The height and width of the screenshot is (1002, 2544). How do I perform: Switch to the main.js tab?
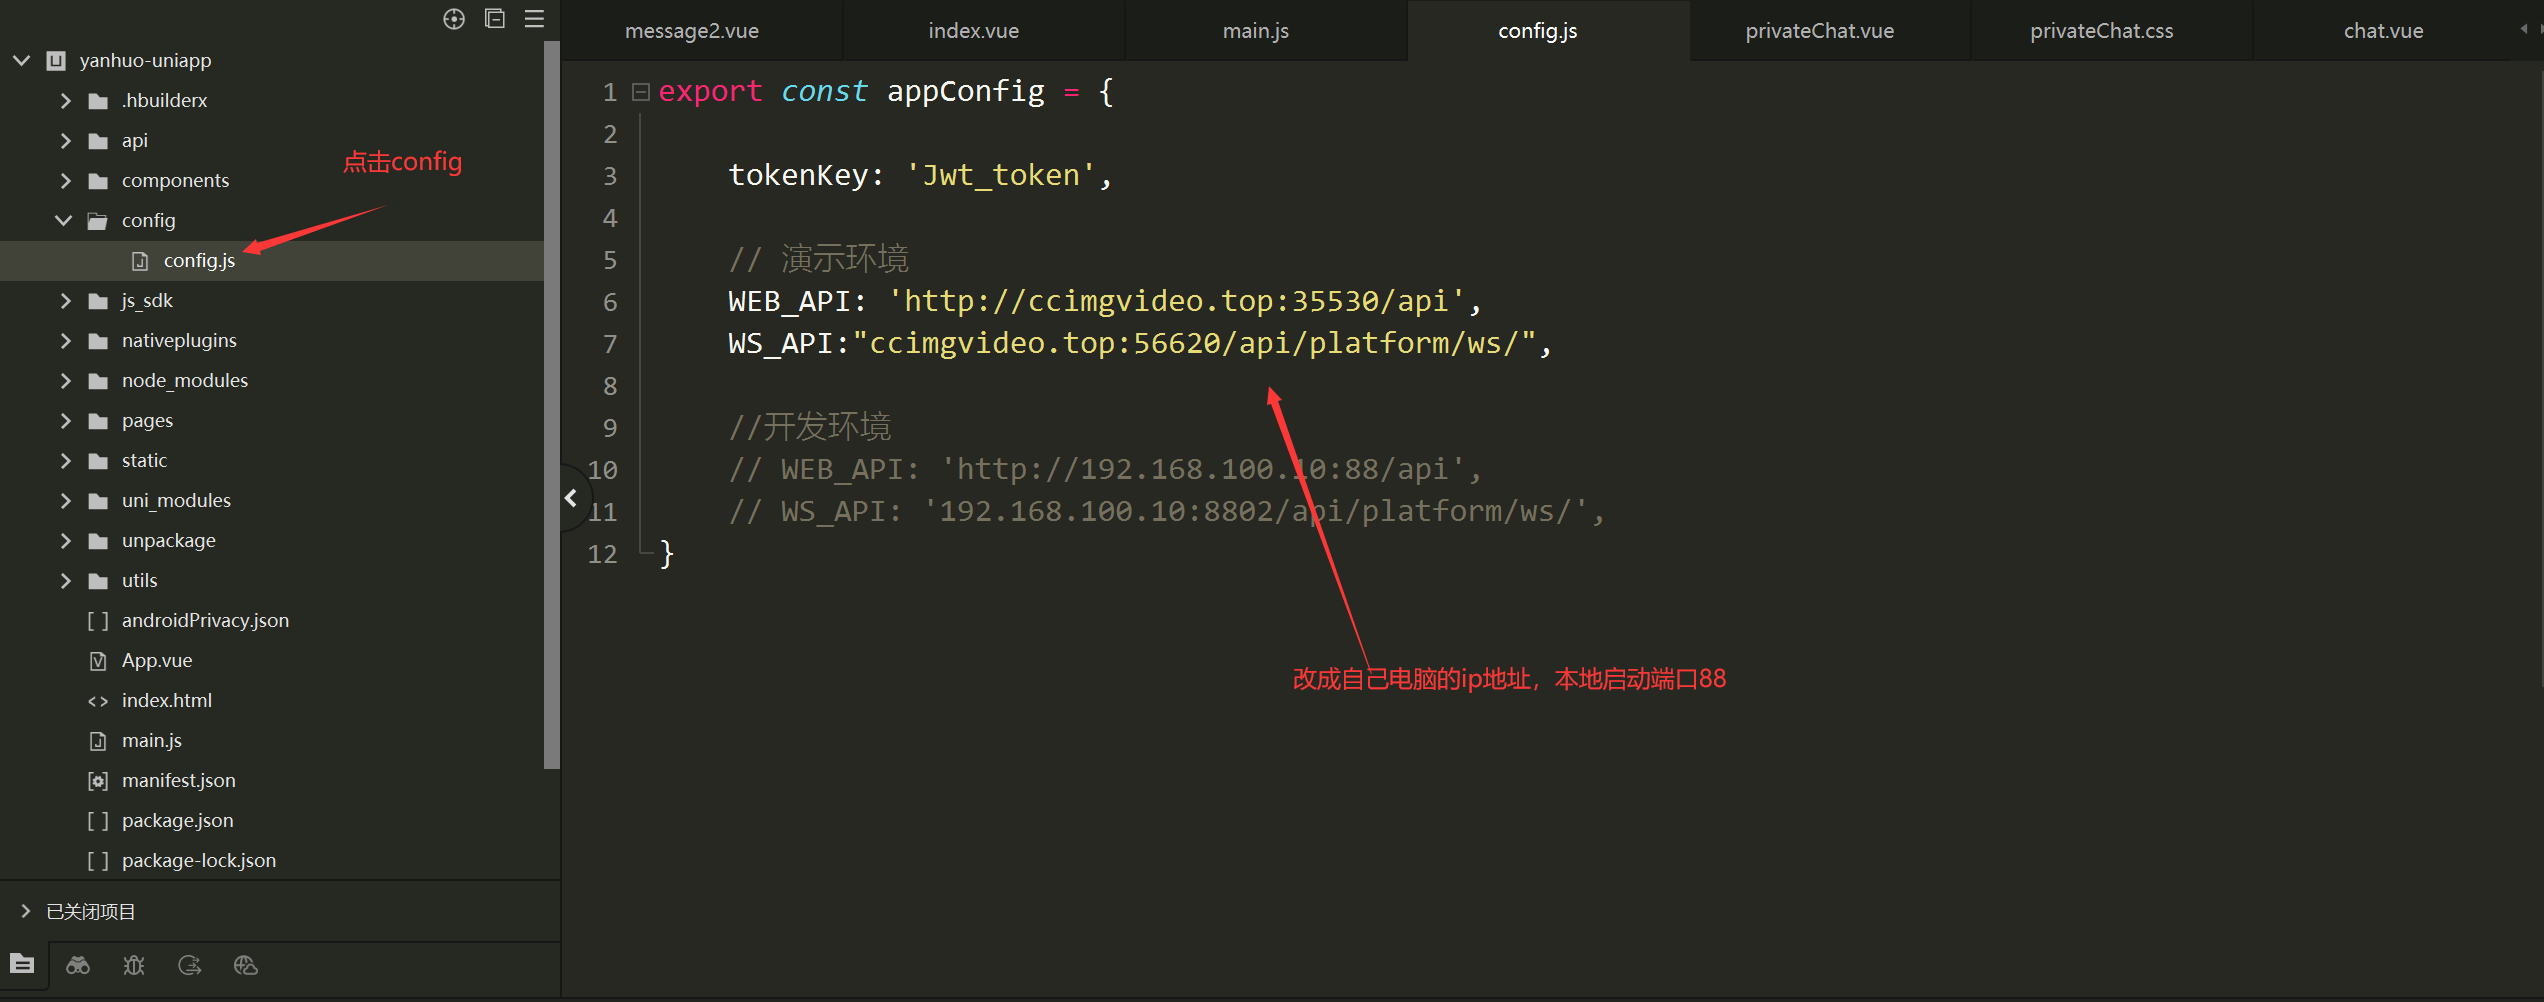pyautogui.click(x=1256, y=31)
